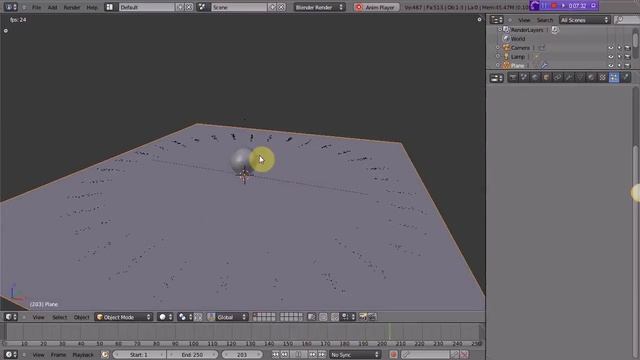Click the RenderLayers icon in outliner
The height and width of the screenshot is (360, 640).
[507, 30]
